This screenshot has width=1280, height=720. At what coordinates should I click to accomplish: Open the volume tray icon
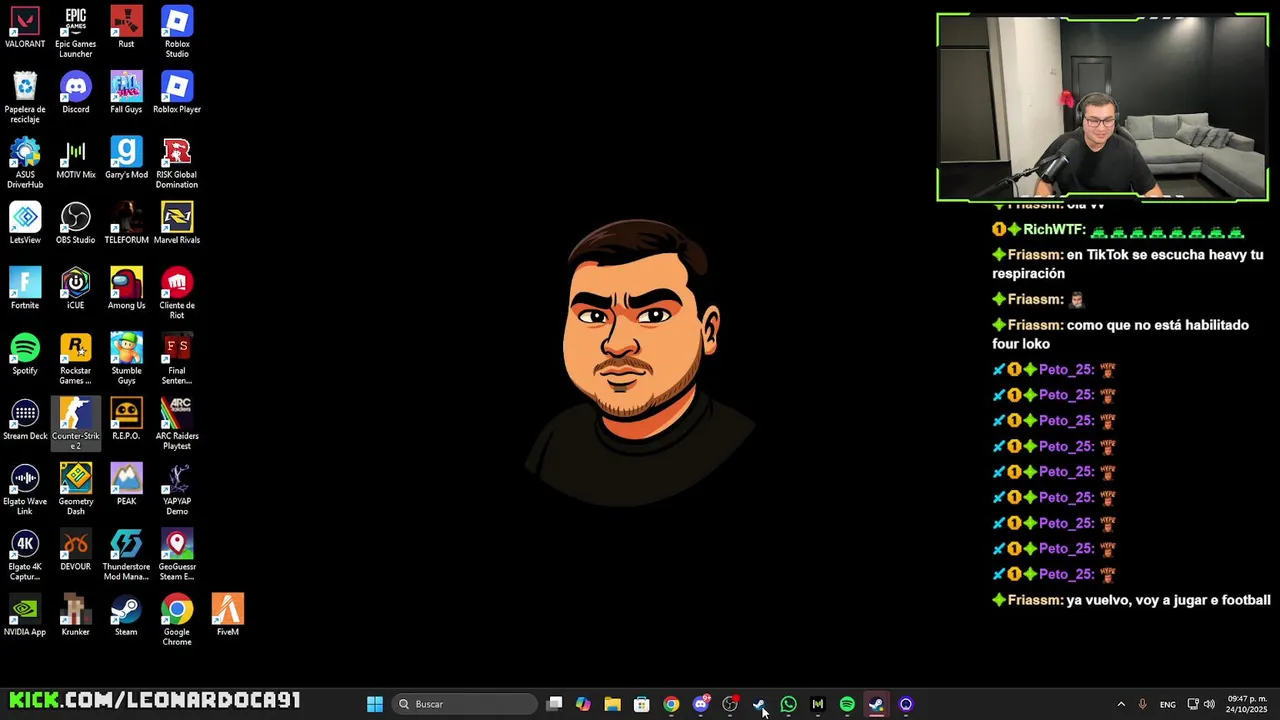coord(1209,704)
